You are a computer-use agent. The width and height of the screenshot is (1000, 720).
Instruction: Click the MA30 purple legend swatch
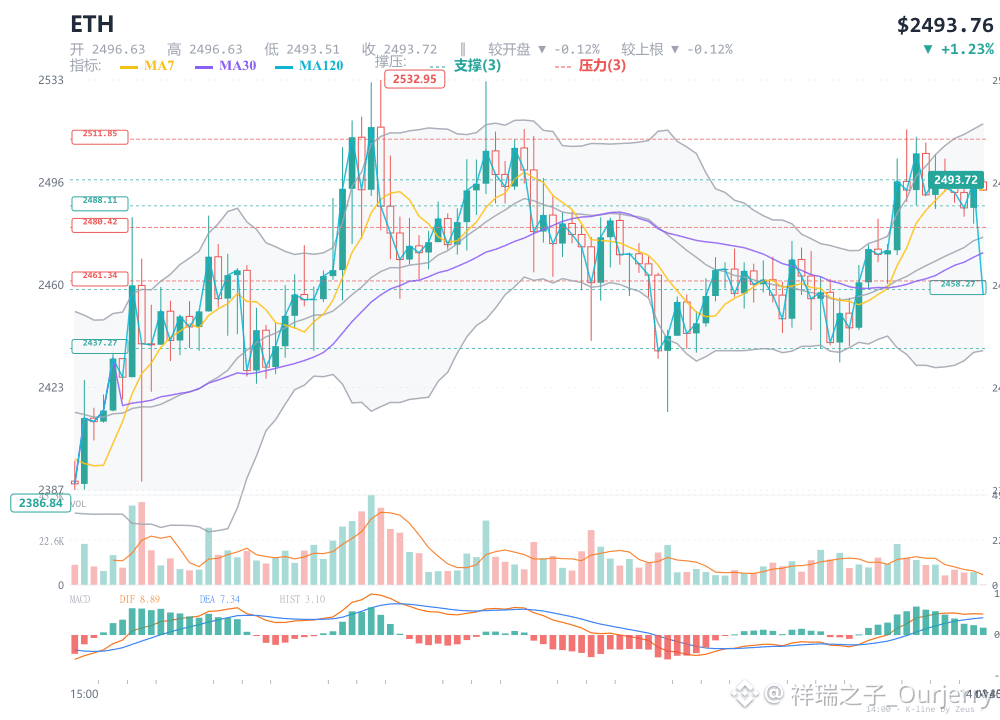pos(204,66)
